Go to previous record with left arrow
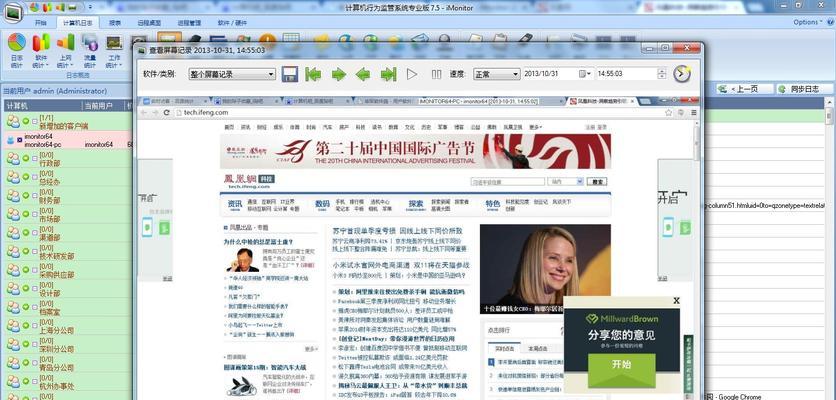 [x=363, y=74]
